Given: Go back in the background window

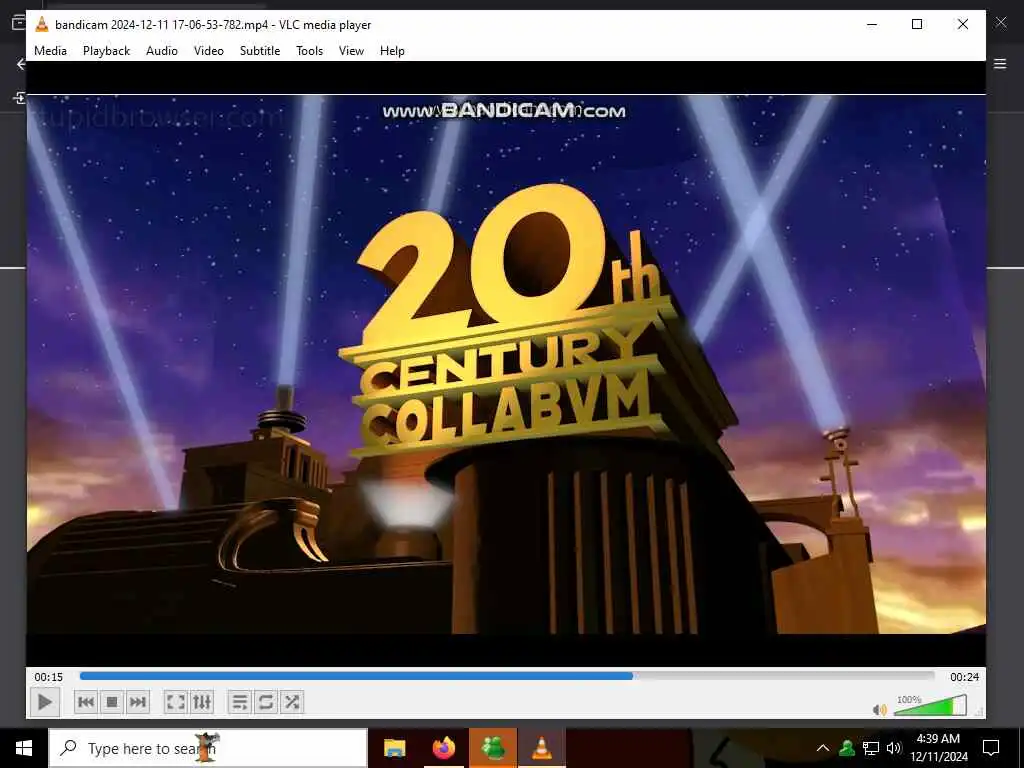Looking at the screenshot, I should [x=21, y=63].
